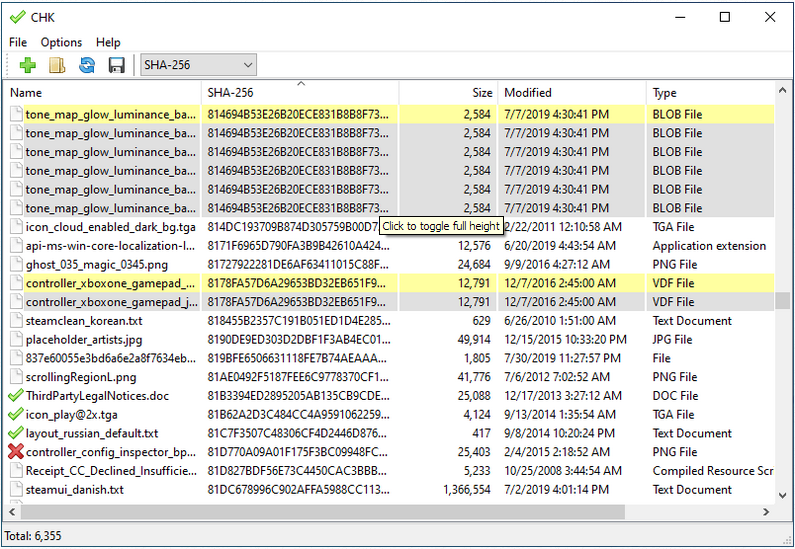Open the File menu

[18, 42]
